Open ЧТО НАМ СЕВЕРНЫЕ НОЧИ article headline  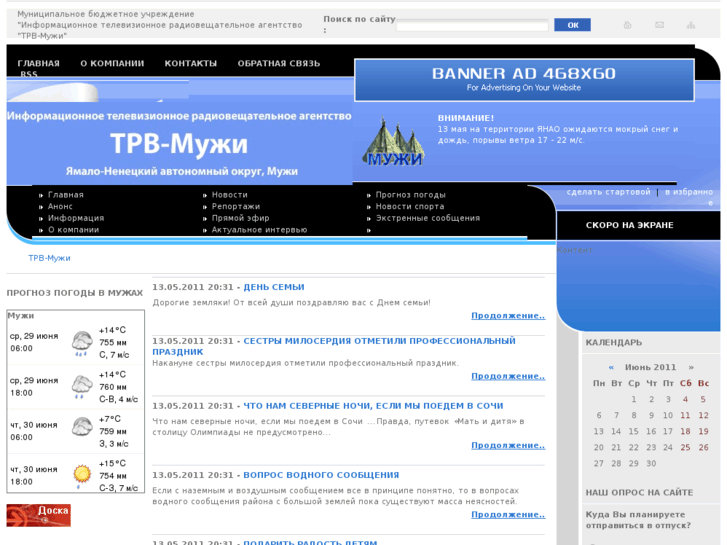(x=373, y=406)
